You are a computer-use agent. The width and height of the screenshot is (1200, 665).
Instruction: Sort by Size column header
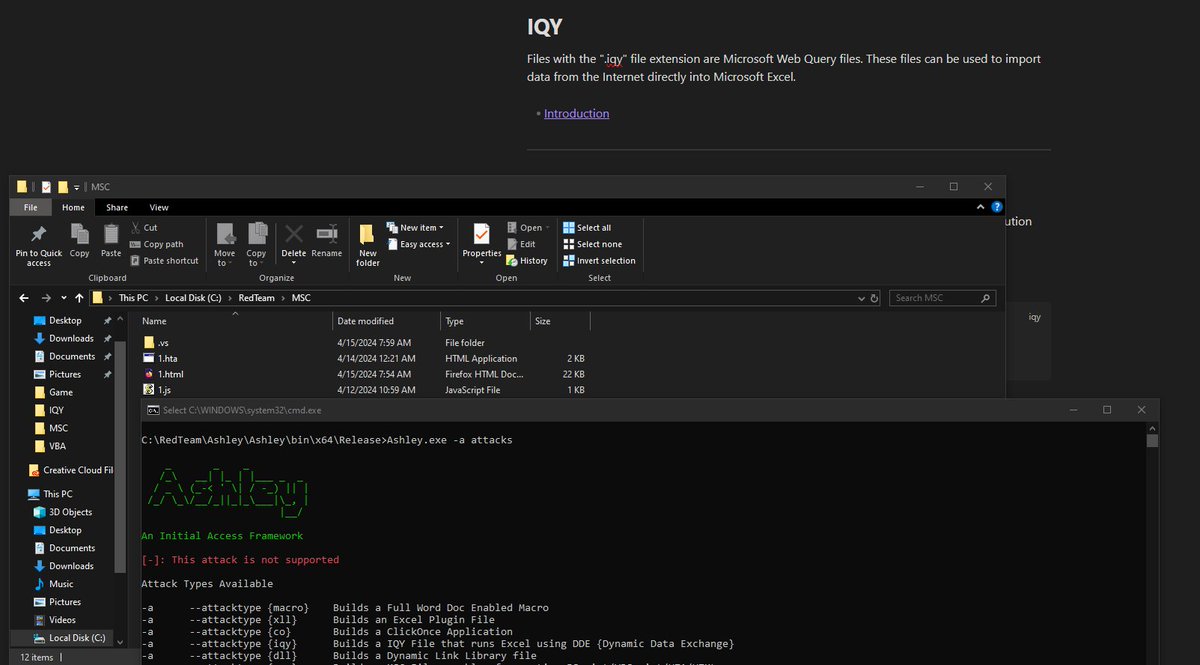[560, 321]
